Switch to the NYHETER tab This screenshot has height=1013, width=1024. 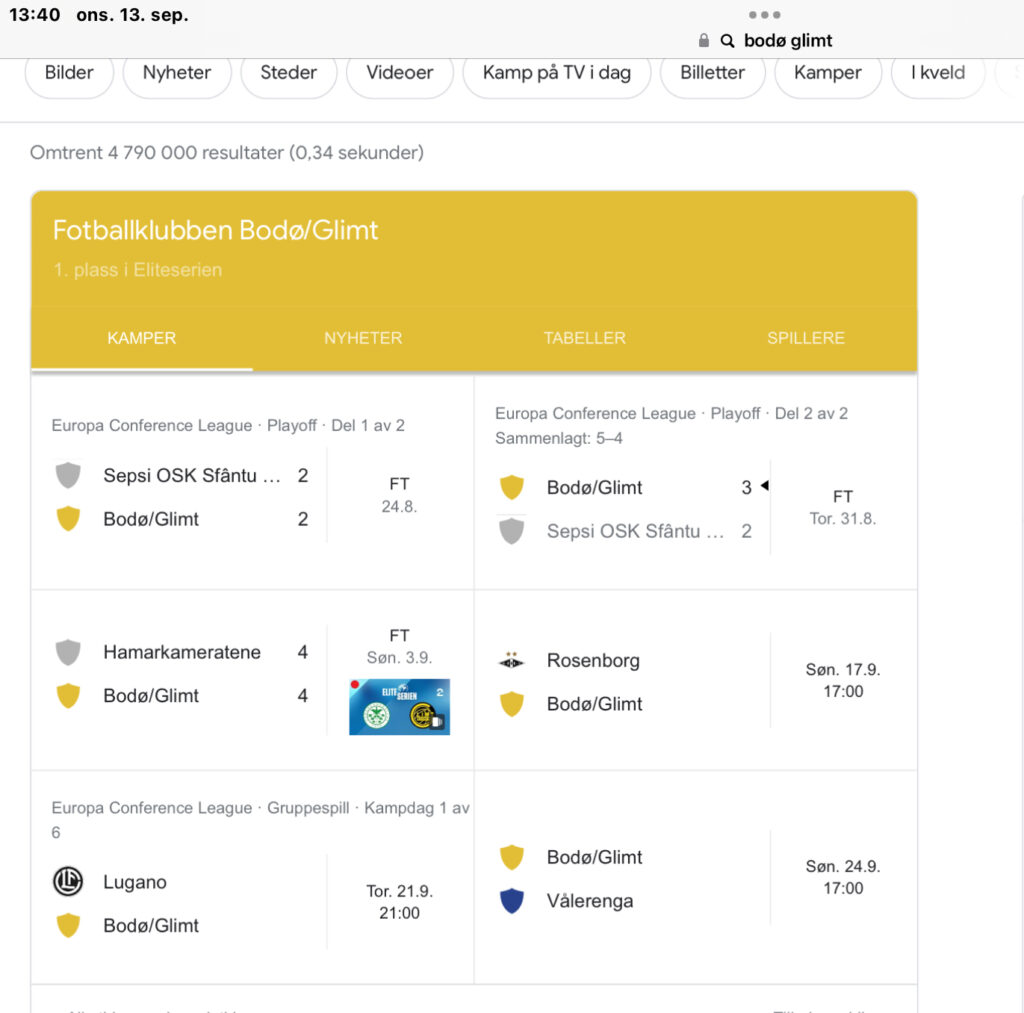[363, 338]
